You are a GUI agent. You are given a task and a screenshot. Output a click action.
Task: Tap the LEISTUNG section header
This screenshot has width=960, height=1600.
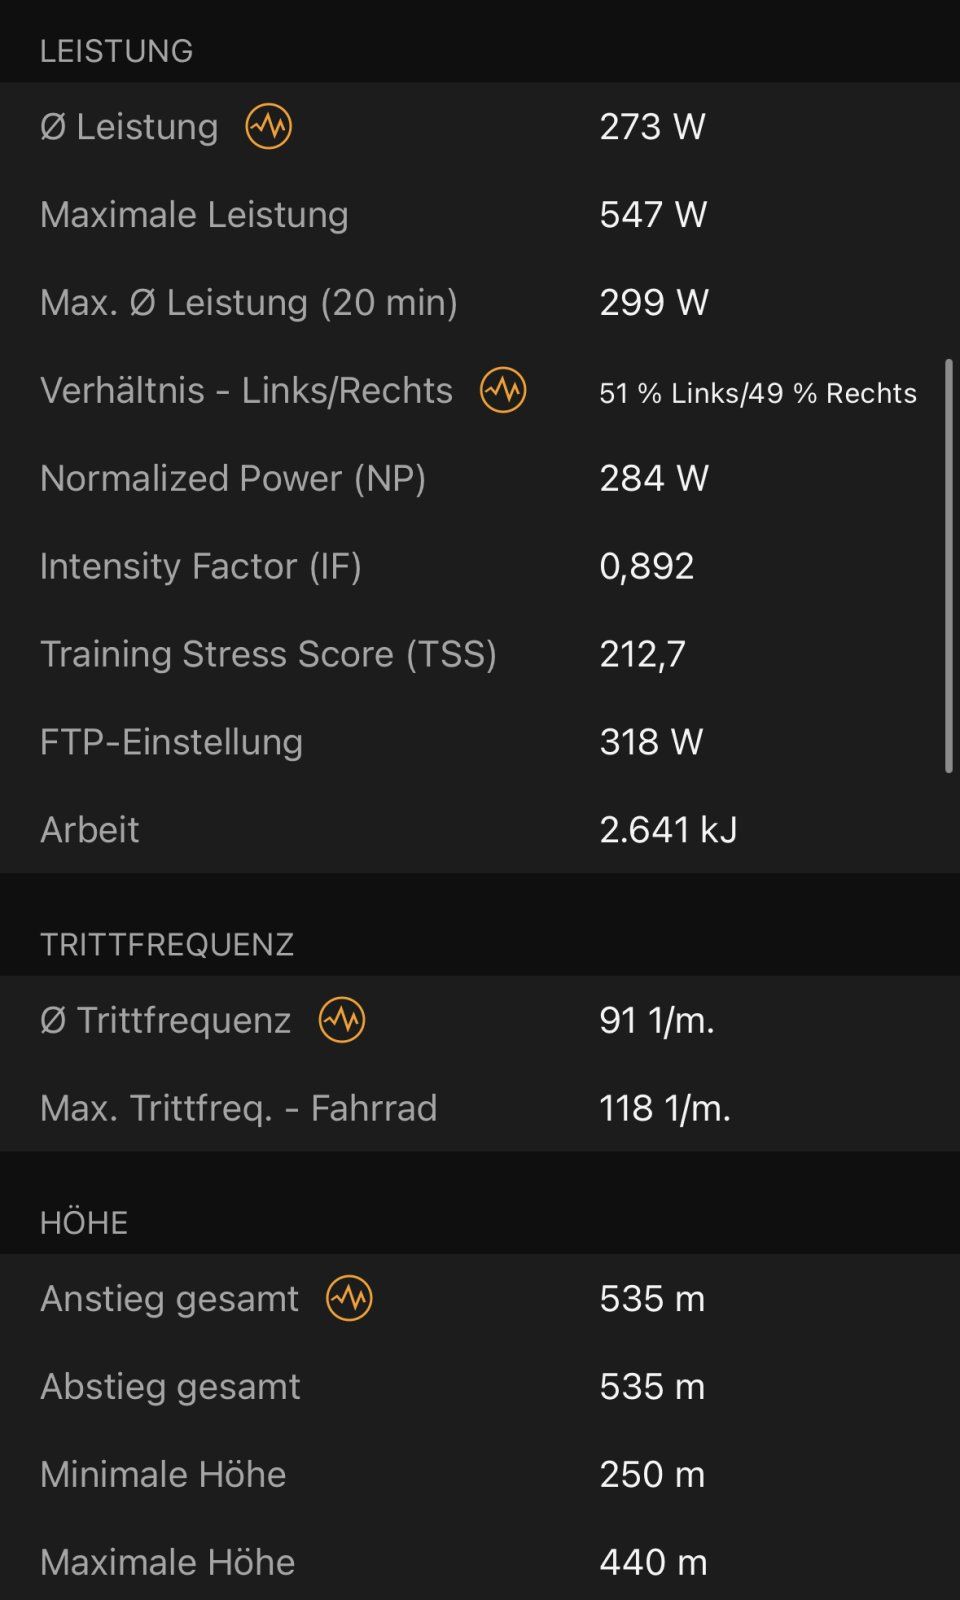(116, 51)
